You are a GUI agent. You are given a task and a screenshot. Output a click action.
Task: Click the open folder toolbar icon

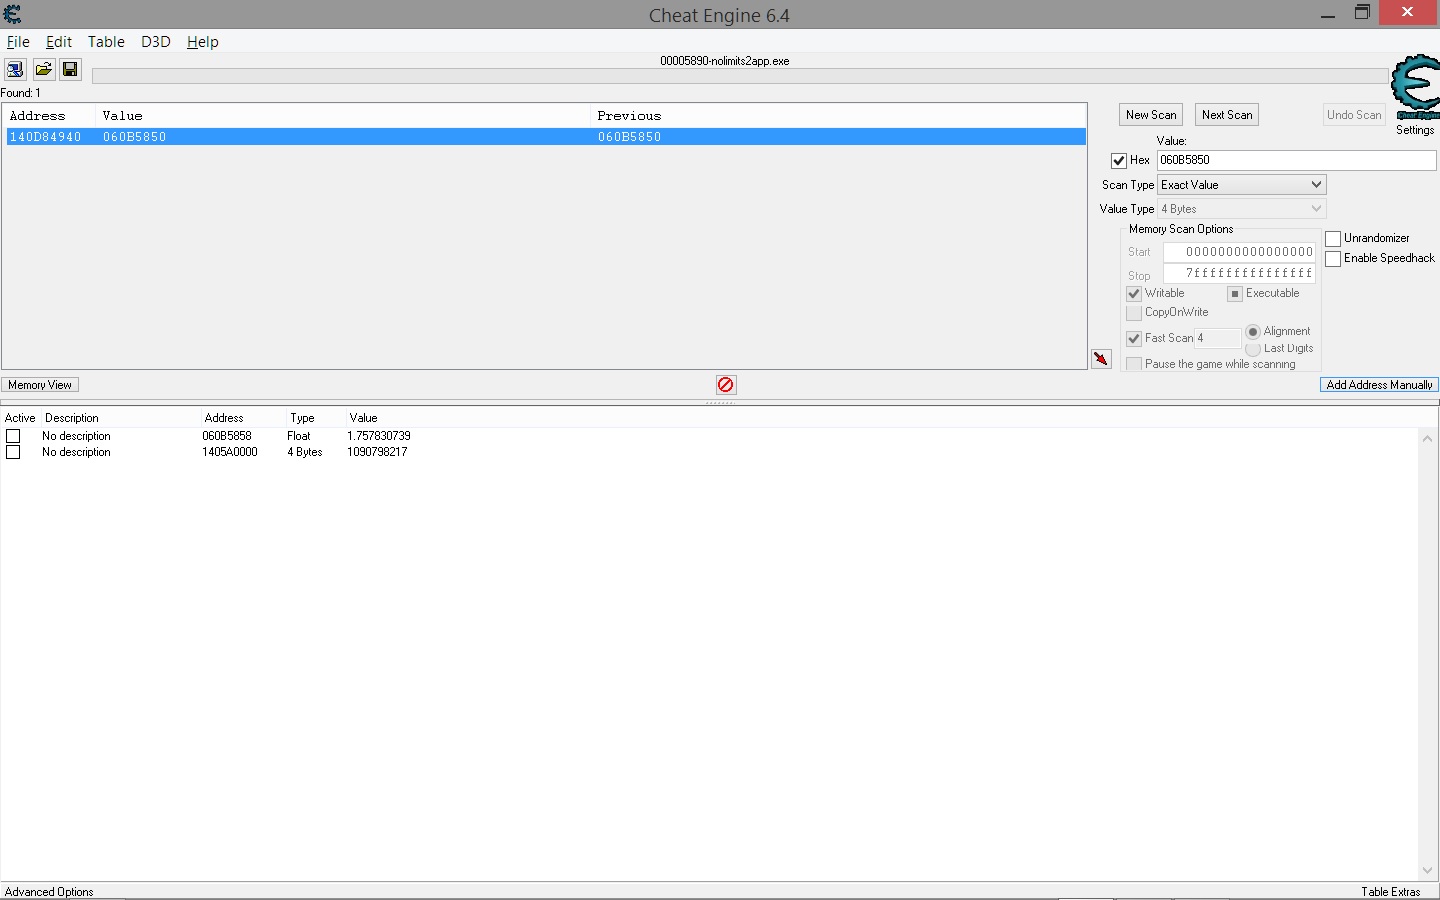click(x=43, y=69)
